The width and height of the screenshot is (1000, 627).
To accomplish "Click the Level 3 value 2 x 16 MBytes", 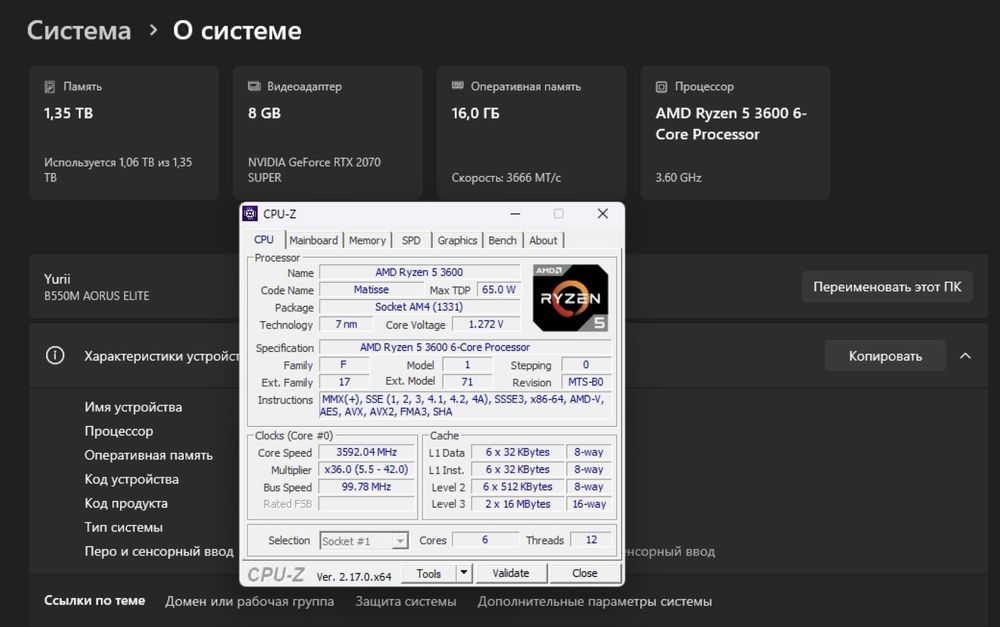I will click(x=517, y=504).
